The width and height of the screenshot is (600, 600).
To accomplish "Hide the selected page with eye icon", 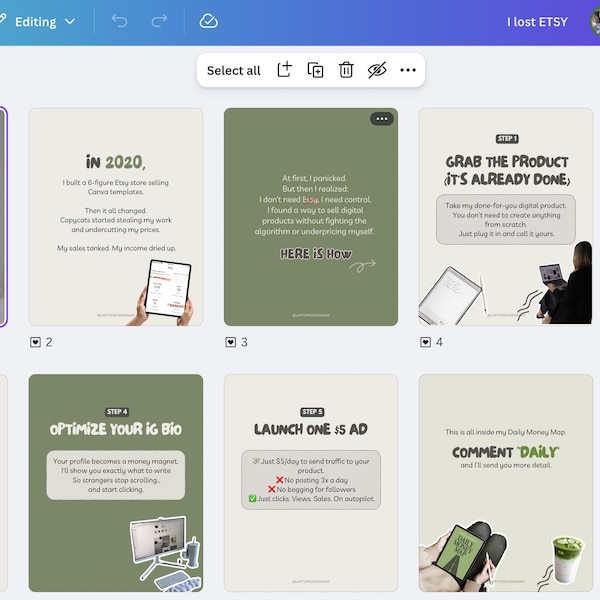I will (x=377, y=70).
